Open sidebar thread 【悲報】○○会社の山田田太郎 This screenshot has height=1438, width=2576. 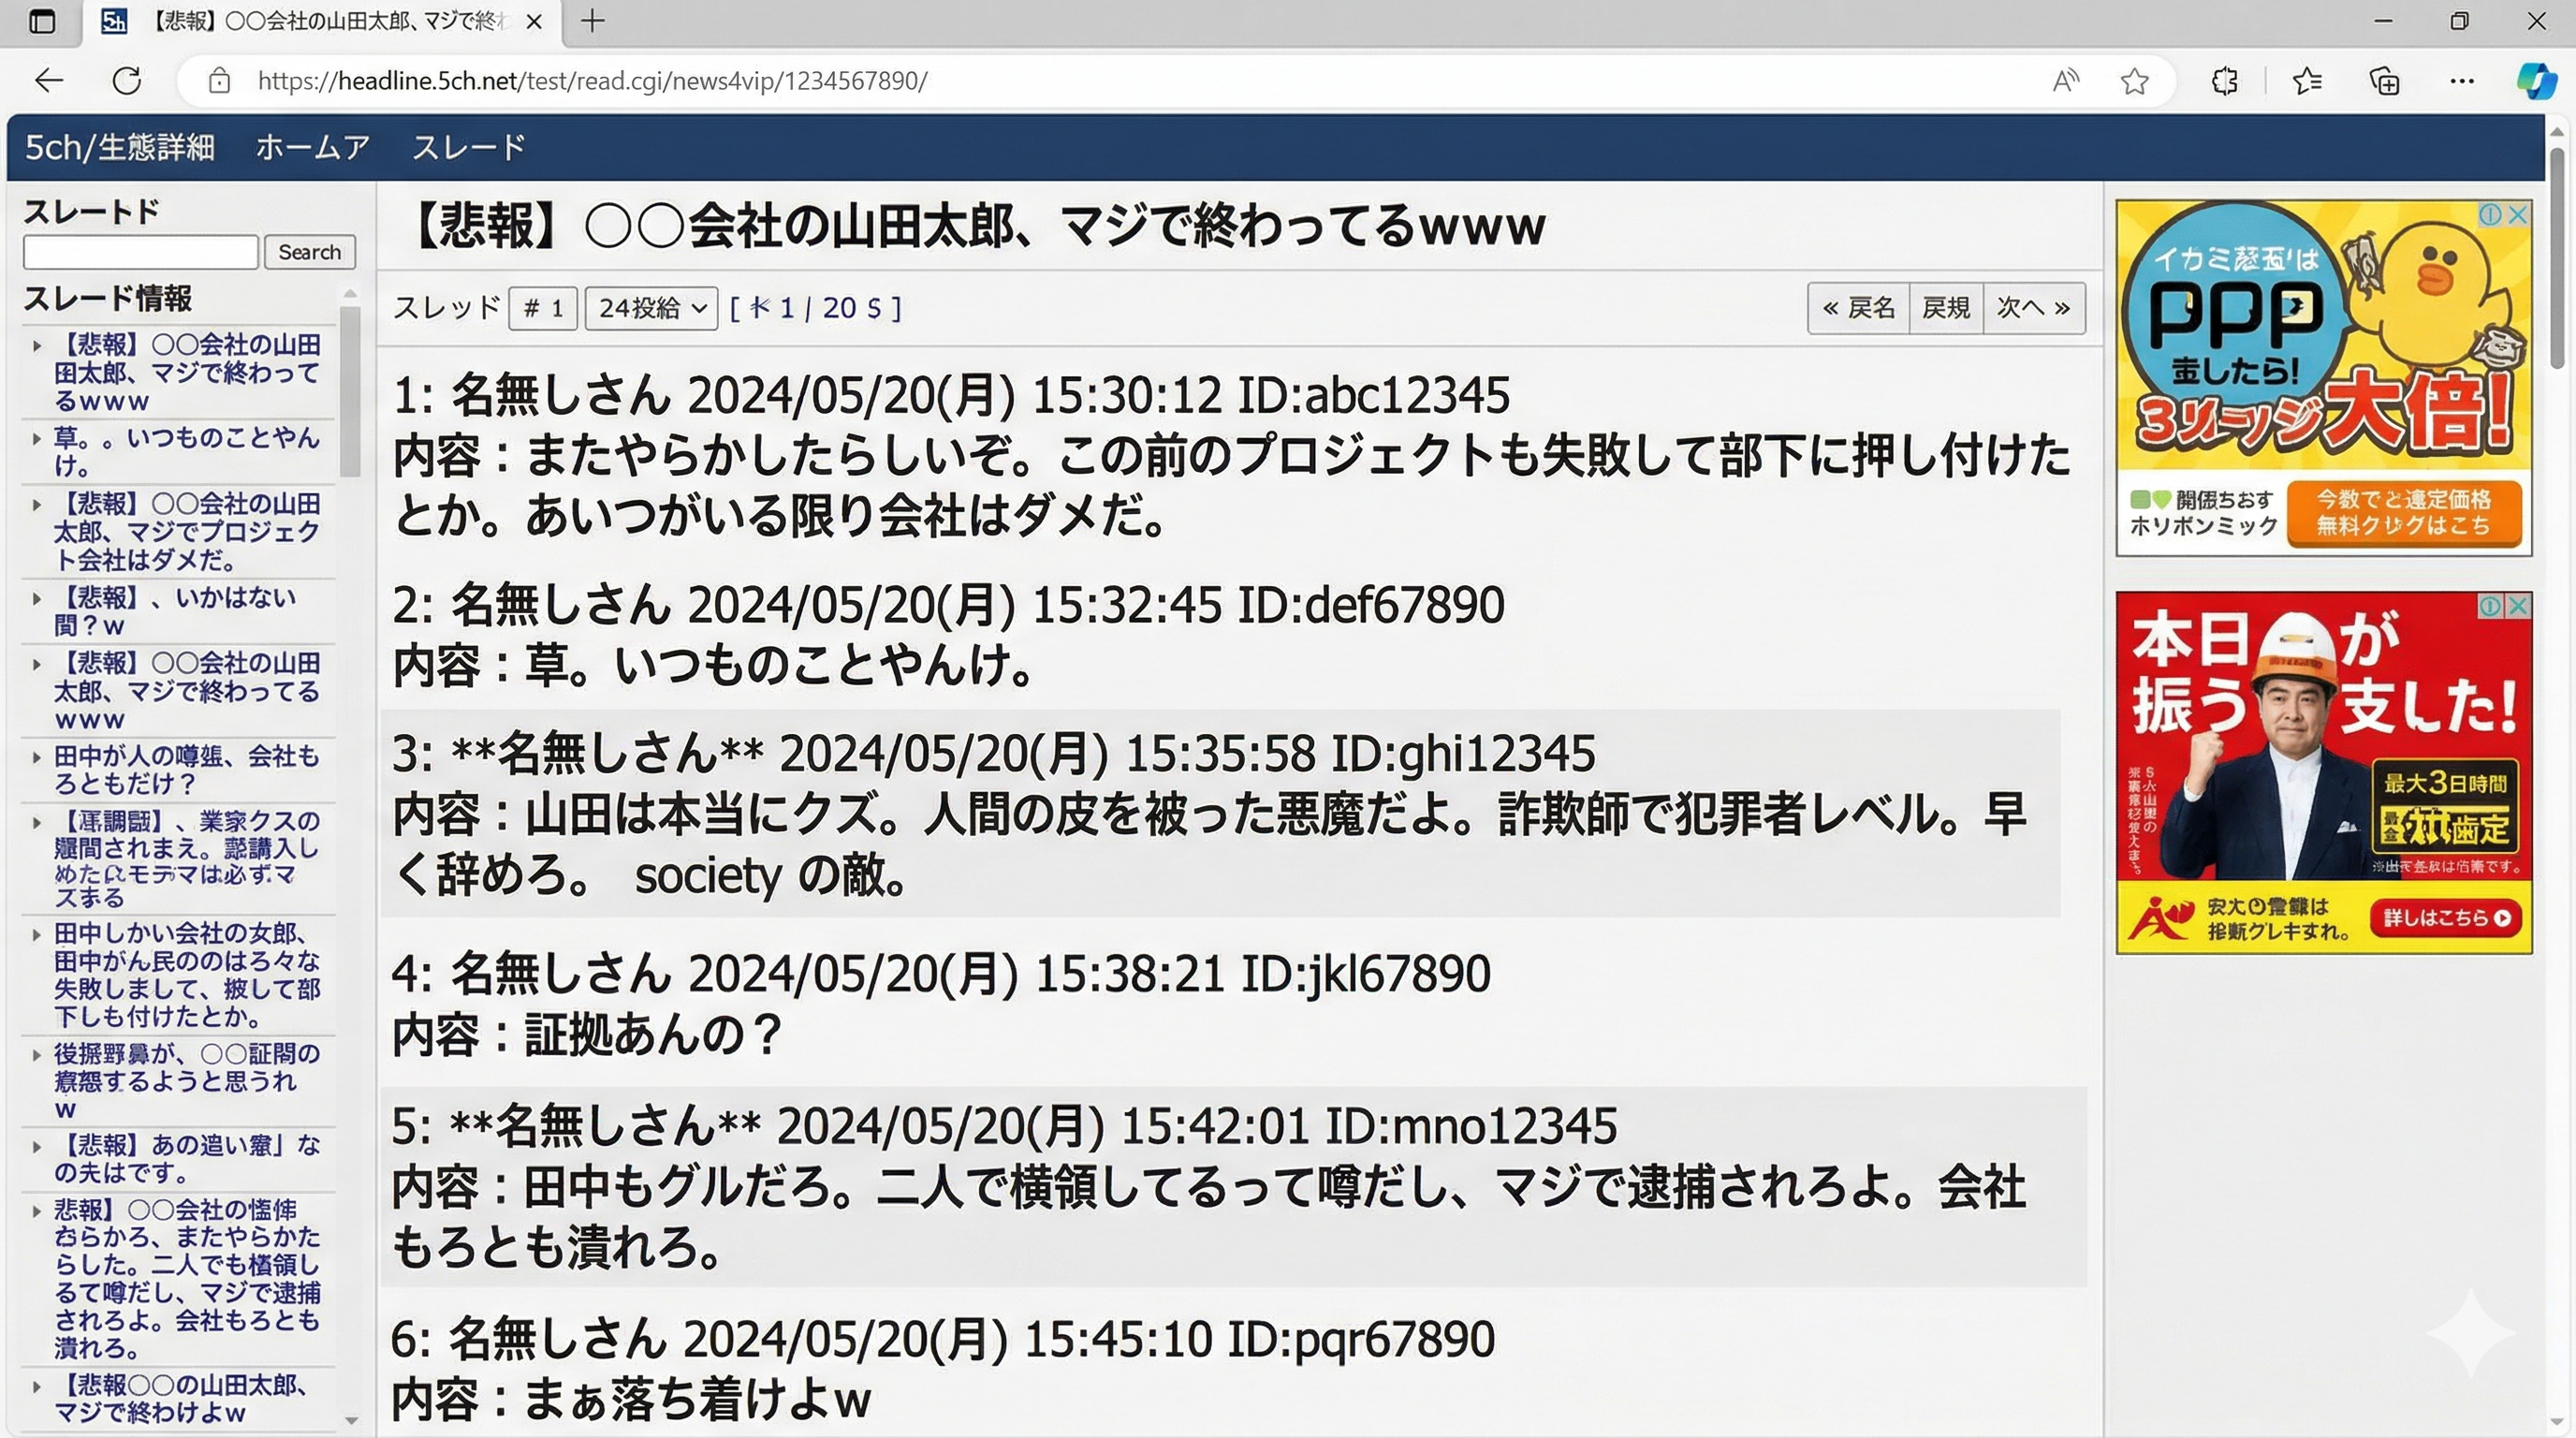coord(187,373)
